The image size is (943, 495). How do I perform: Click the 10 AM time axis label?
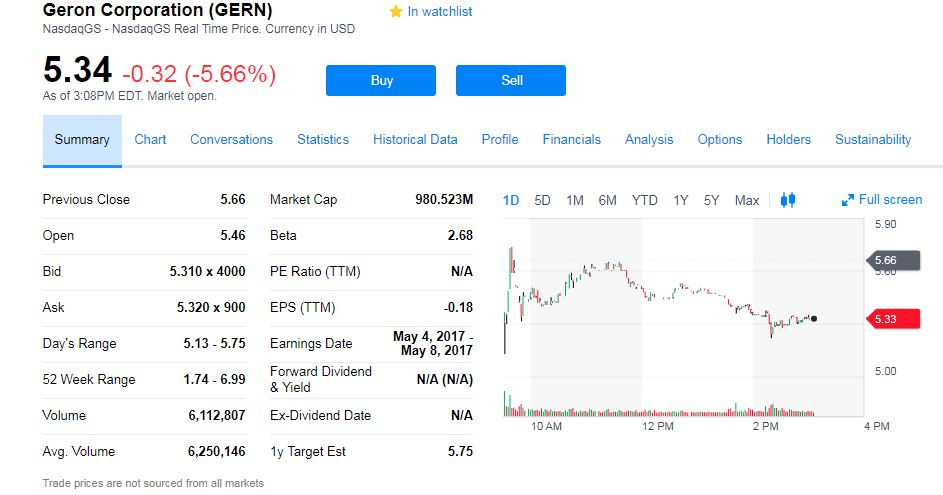tap(546, 426)
